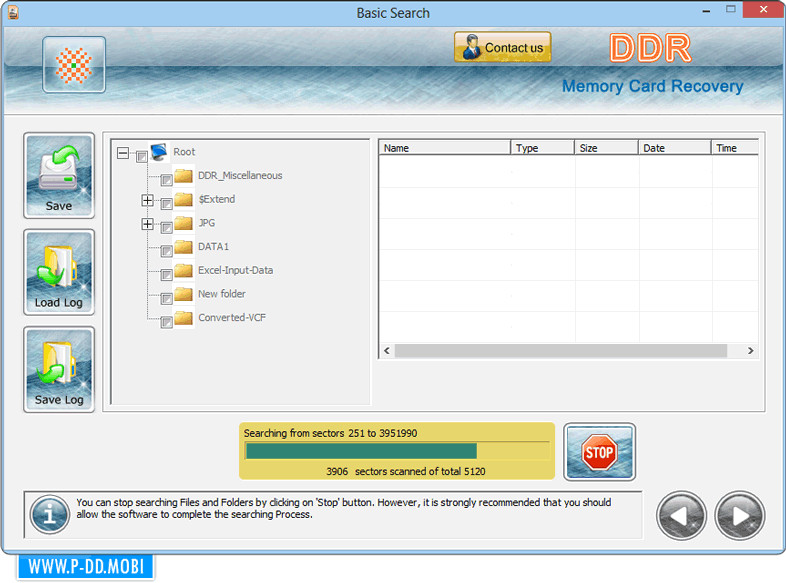Select Converted-VCF folder label
The height and width of the screenshot is (583, 786).
232,317
